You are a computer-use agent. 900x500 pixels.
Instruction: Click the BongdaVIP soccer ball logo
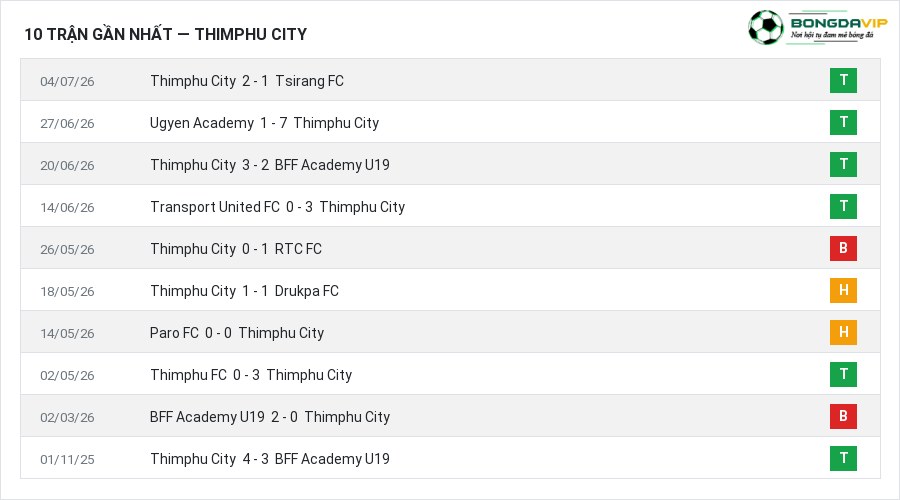[x=765, y=28]
